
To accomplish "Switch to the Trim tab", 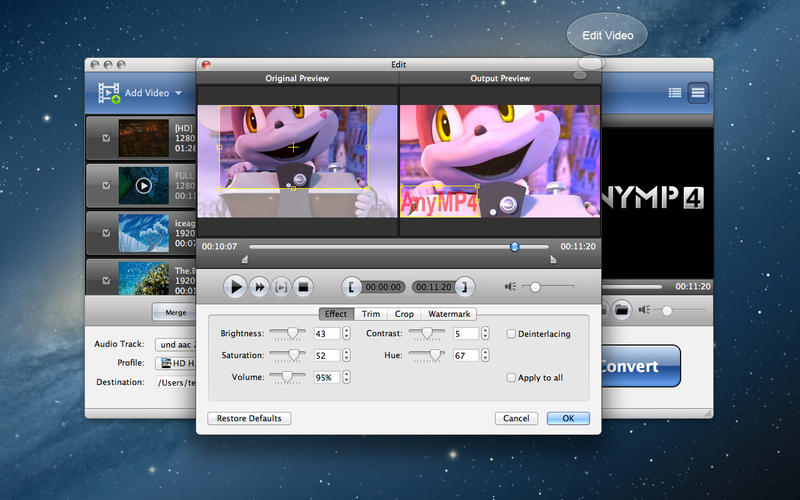I will [x=371, y=314].
